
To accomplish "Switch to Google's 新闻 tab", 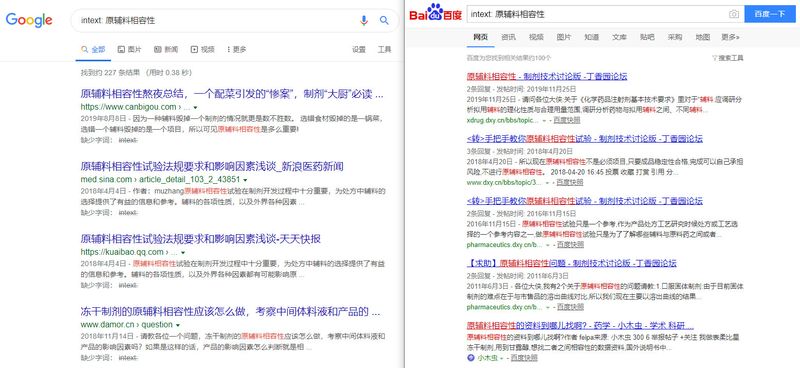I will [166, 50].
